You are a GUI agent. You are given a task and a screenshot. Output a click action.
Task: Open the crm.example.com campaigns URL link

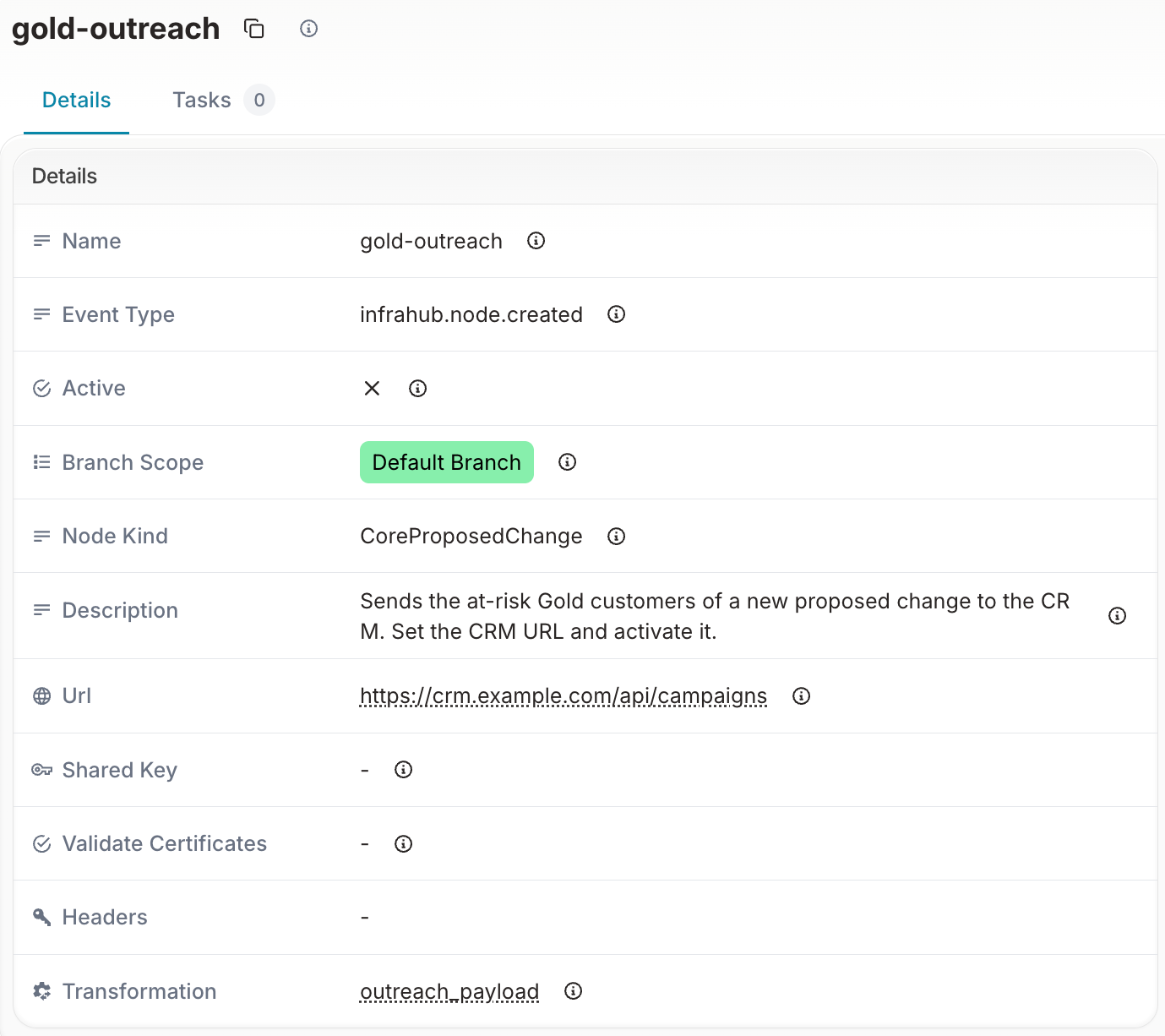coord(563,696)
